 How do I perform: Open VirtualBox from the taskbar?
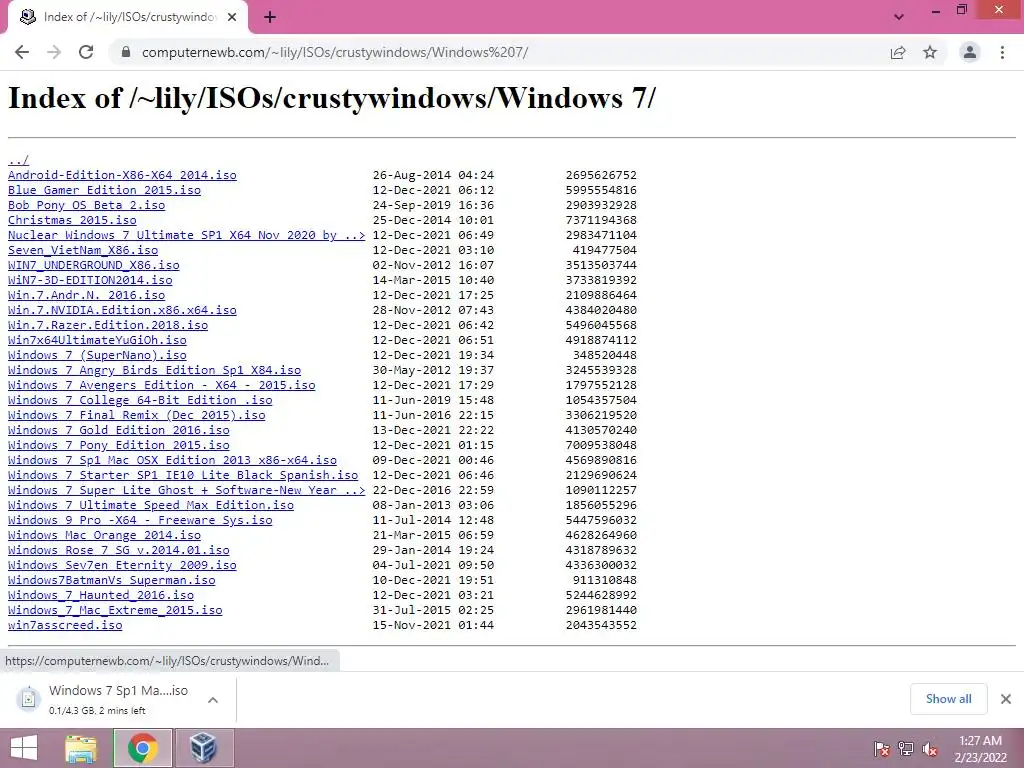[203, 748]
